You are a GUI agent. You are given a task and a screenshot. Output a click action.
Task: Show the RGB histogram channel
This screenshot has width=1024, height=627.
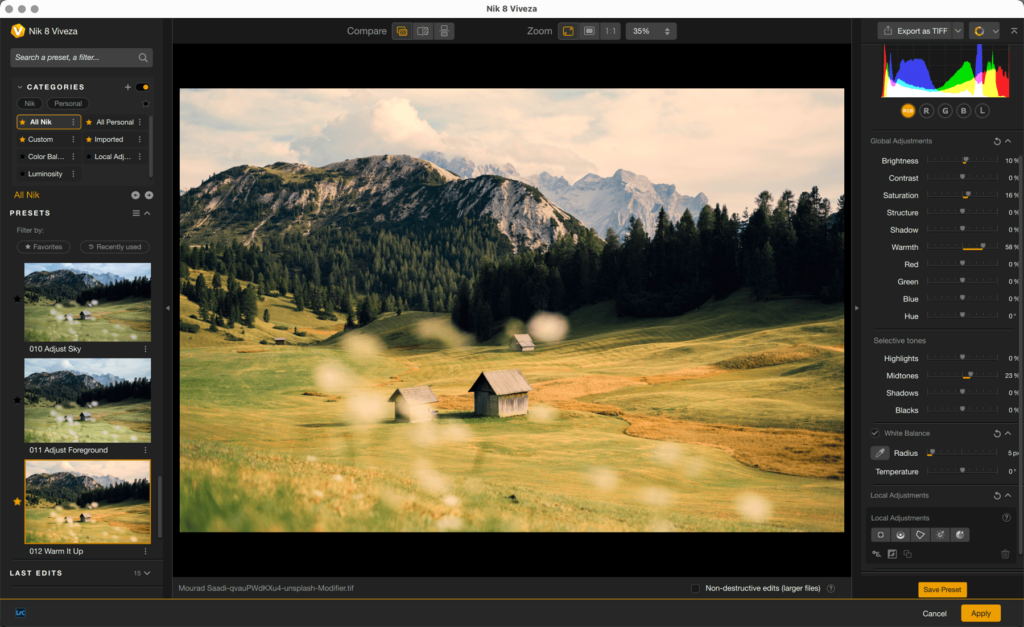click(x=908, y=111)
